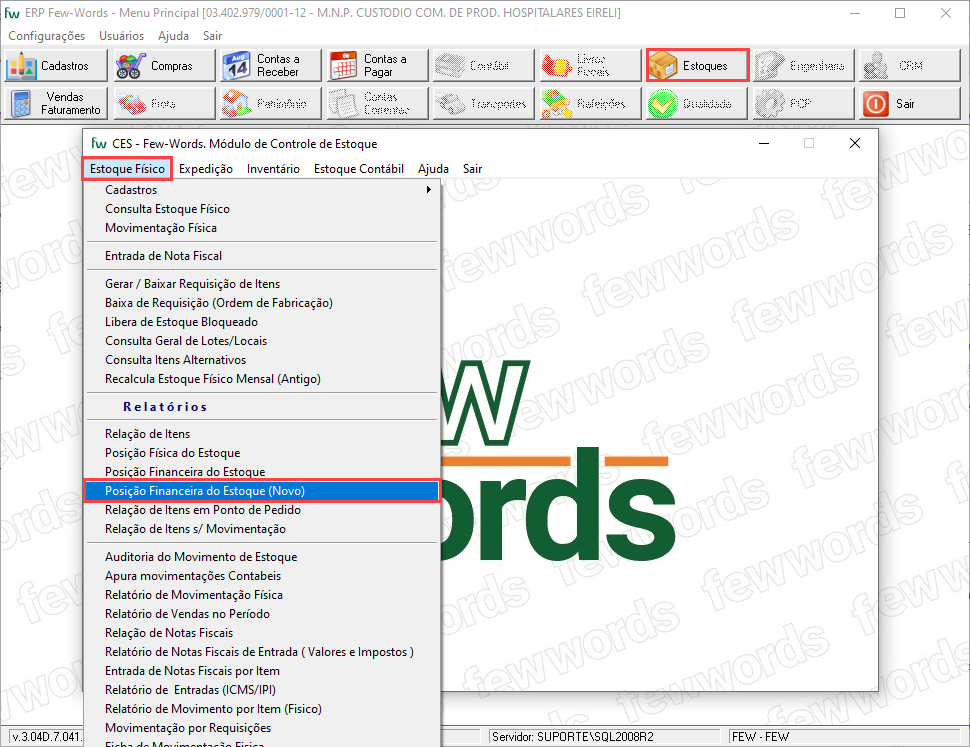Select Recalcula Estoque Físico Mensal (Antigo)
The width and height of the screenshot is (970, 747).
click(262, 379)
